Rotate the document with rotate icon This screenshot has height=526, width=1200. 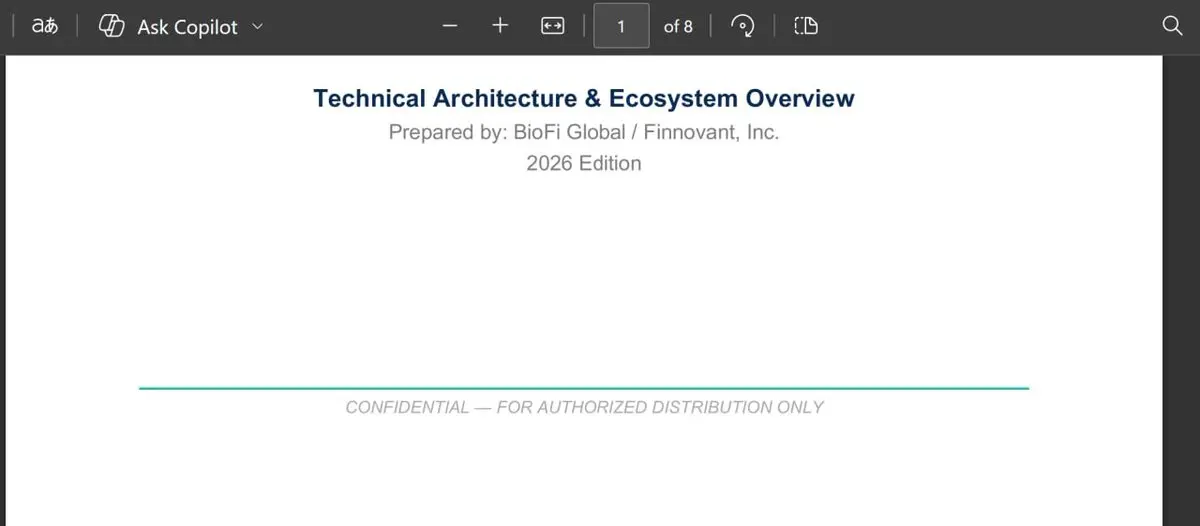point(743,27)
